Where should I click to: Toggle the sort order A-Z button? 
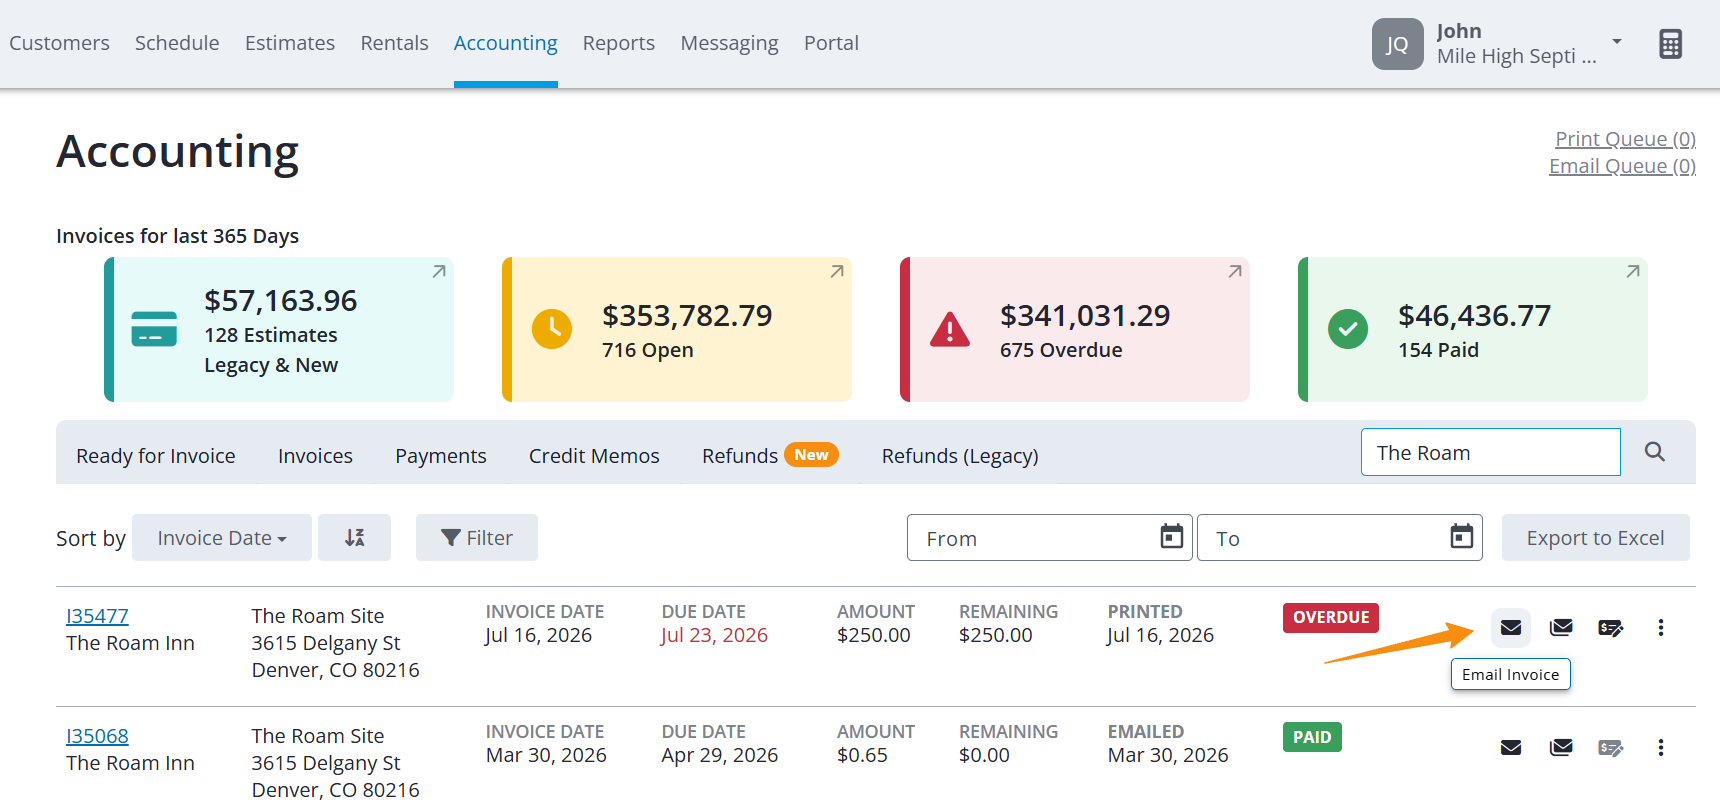354,538
